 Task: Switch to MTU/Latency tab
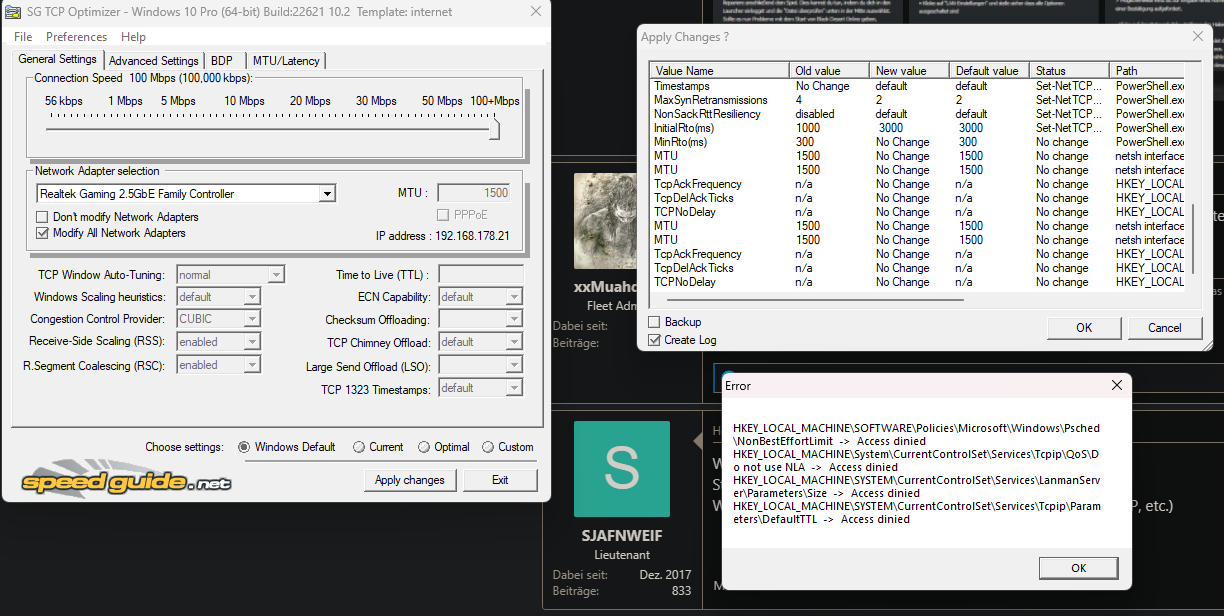286,61
